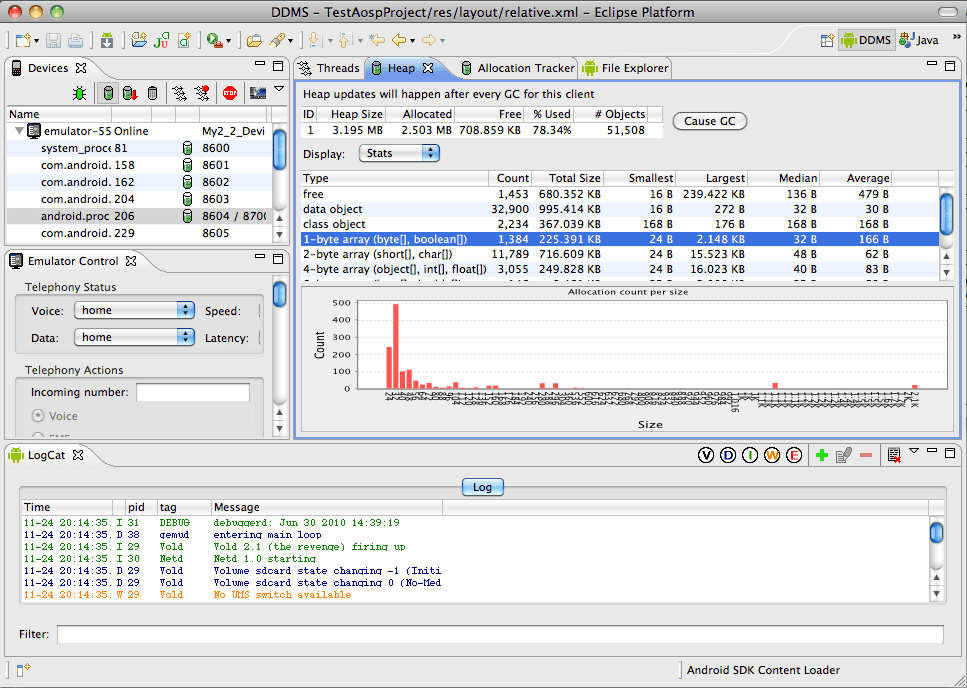Click the Clear Log icon in LogCat
This screenshot has height=688, width=967.
tap(894, 455)
